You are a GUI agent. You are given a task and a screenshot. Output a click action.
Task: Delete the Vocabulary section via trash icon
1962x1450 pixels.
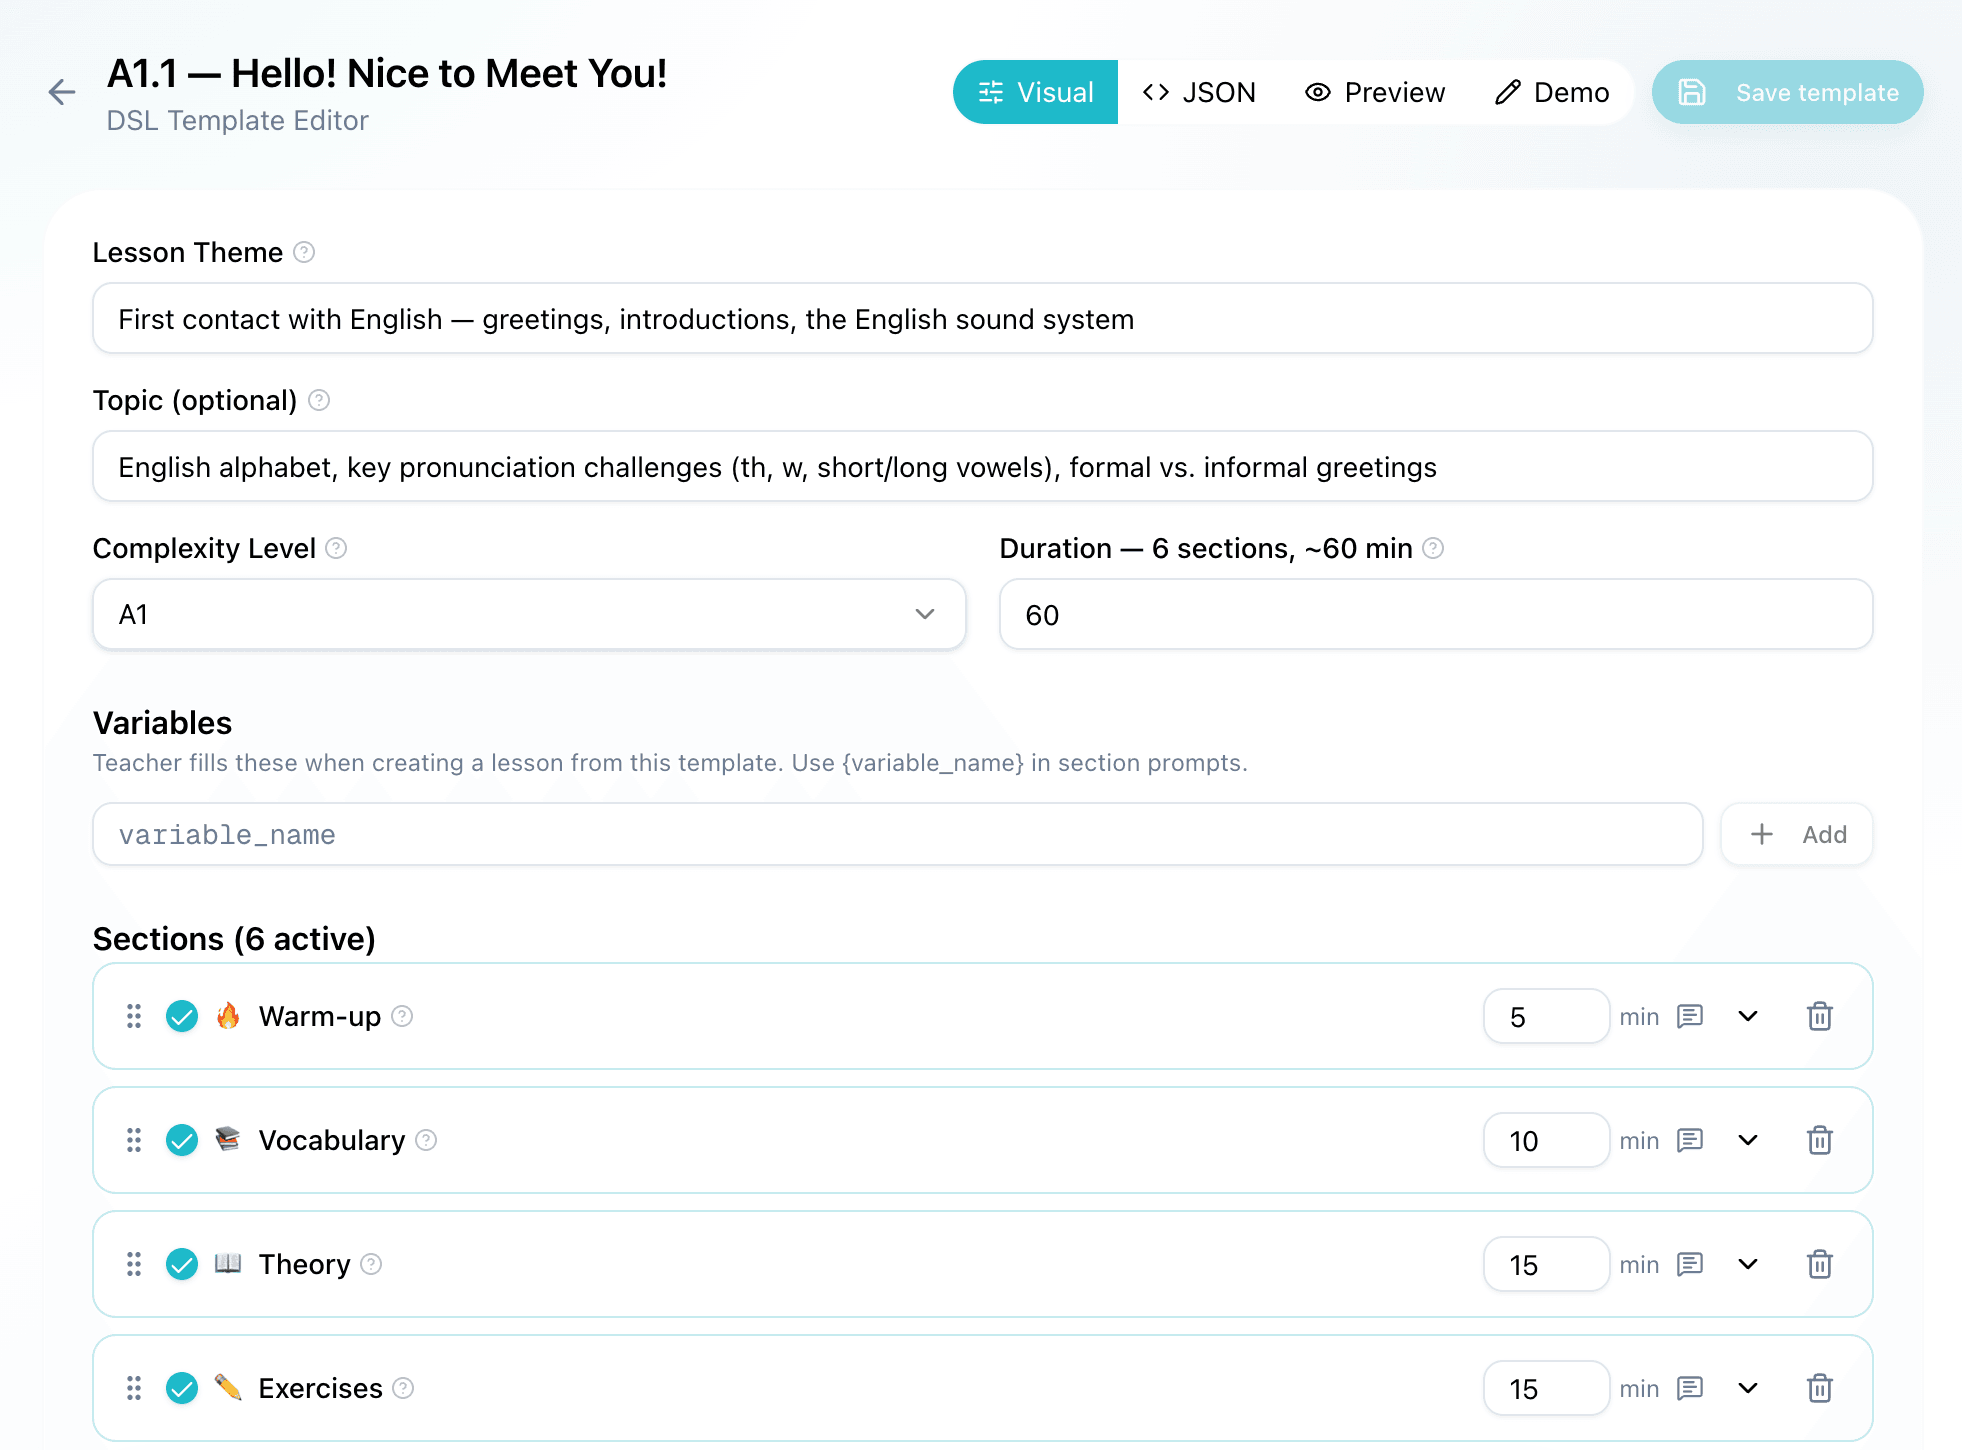point(1820,1140)
